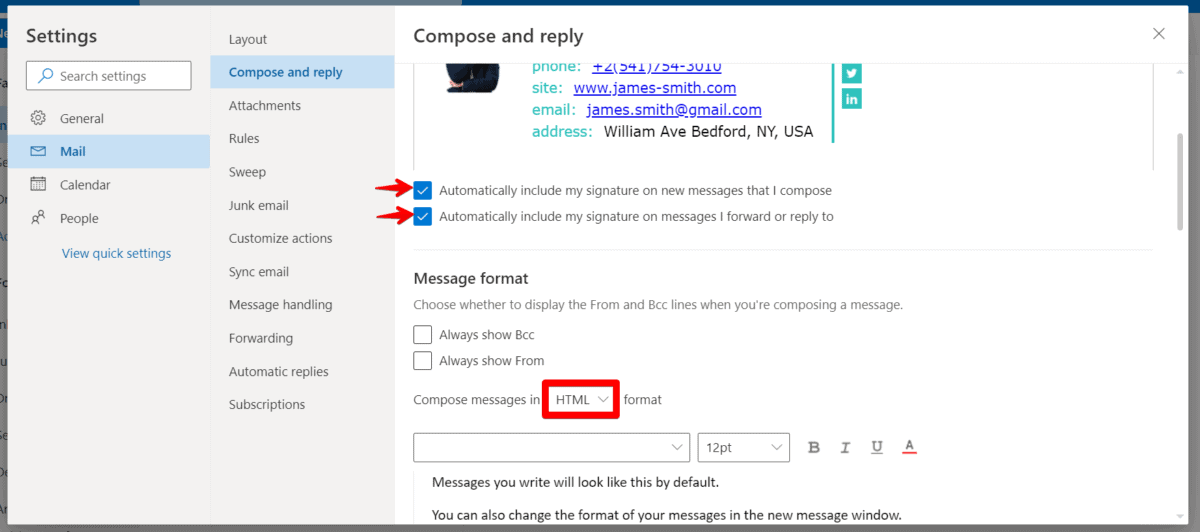Toggle Underline formatting button
The height and width of the screenshot is (532, 1200).
click(876, 447)
